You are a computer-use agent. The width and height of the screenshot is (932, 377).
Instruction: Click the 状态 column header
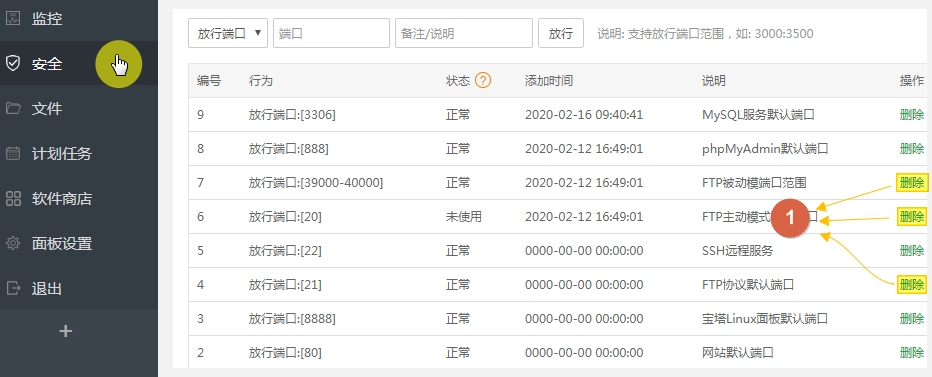tap(458, 81)
